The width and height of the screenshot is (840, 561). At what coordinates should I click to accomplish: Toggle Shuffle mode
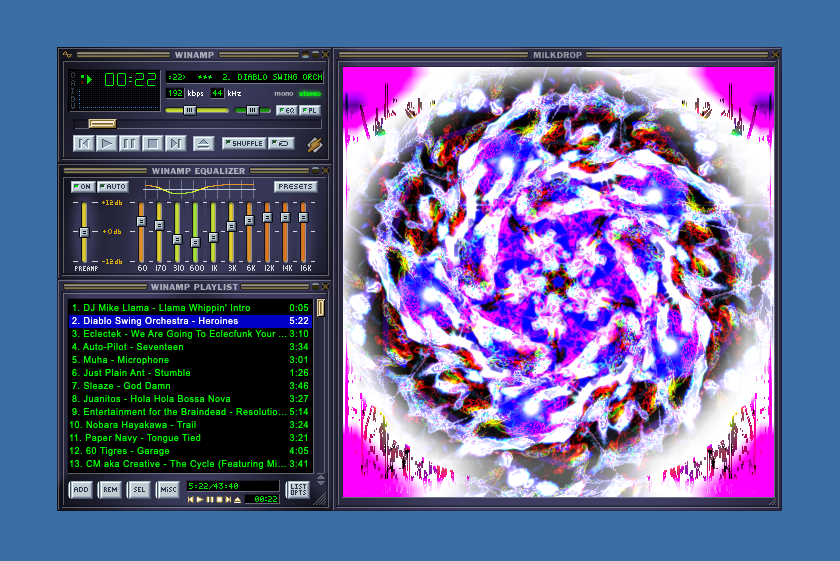[x=244, y=144]
